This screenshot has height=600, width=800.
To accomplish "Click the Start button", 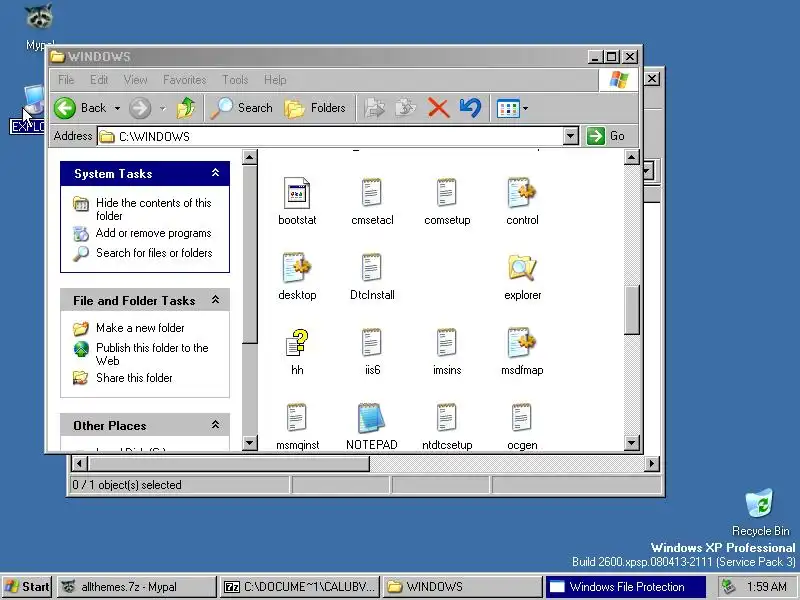I will (x=27, y=587).
